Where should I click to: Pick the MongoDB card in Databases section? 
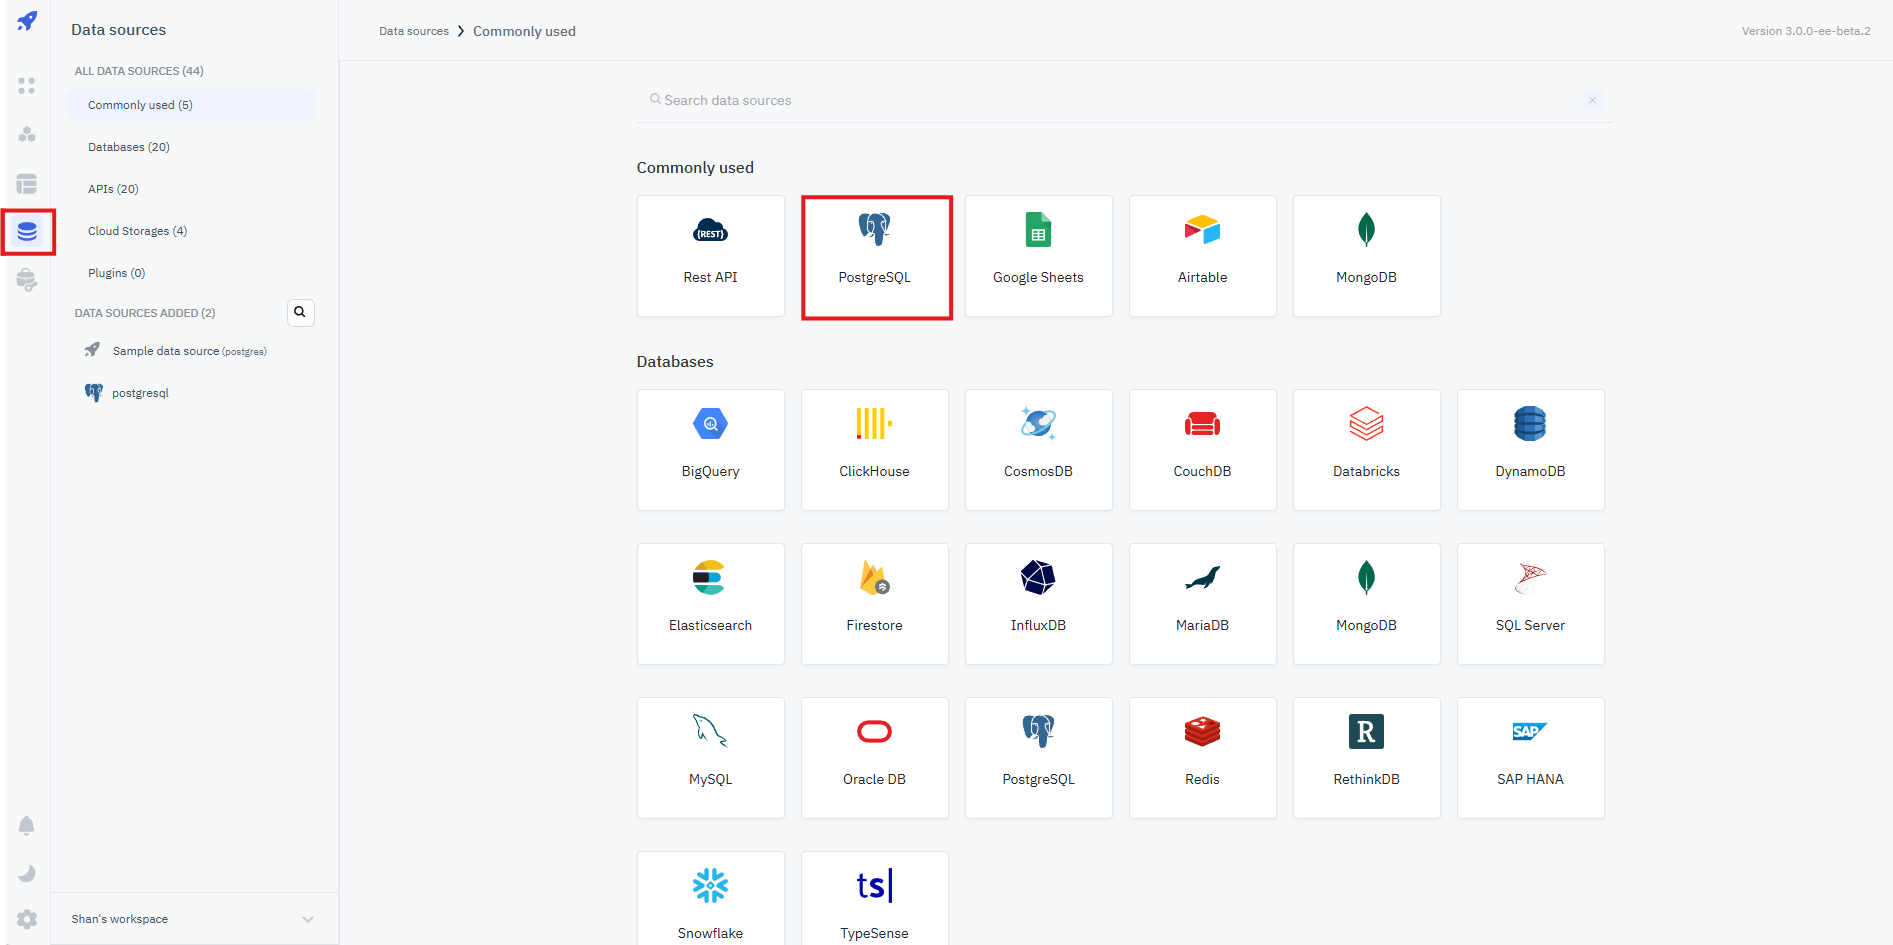pos(1367,604)
